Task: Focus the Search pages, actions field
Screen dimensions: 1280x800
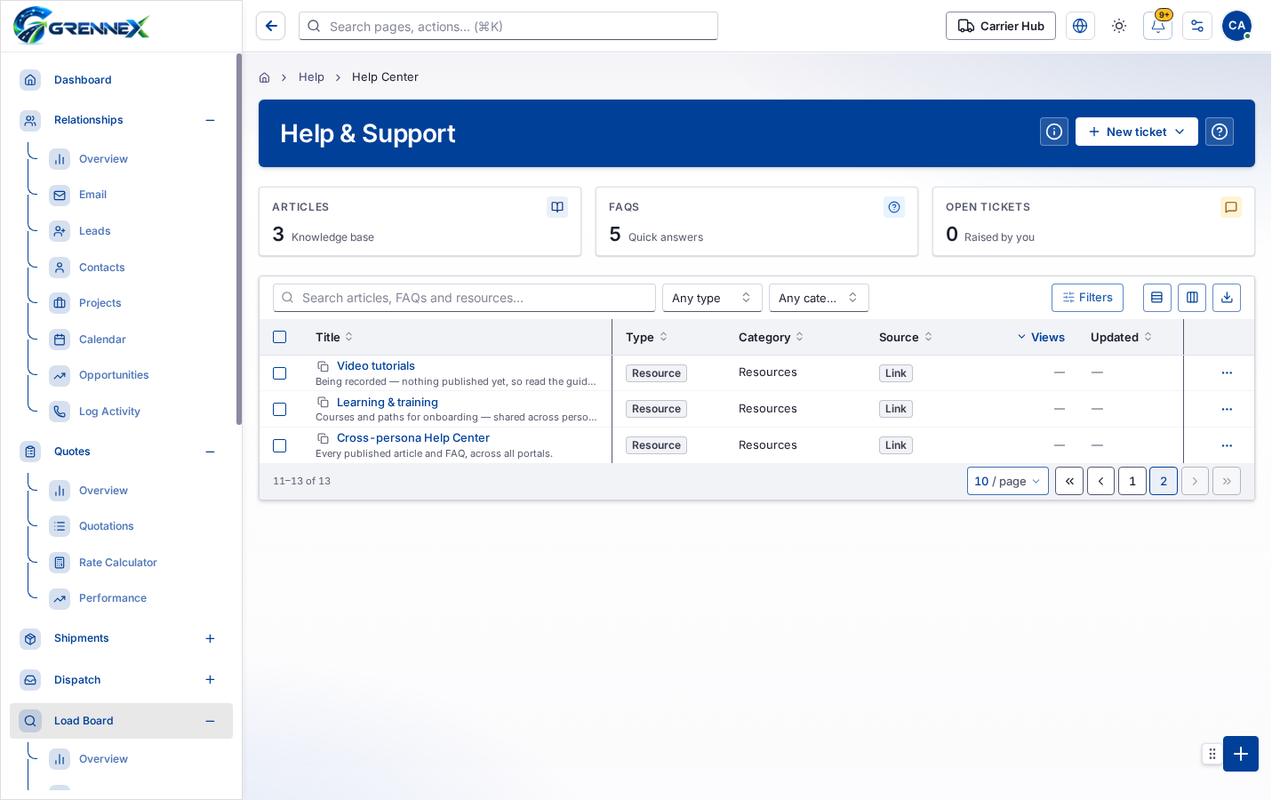Action: point(508,26)
